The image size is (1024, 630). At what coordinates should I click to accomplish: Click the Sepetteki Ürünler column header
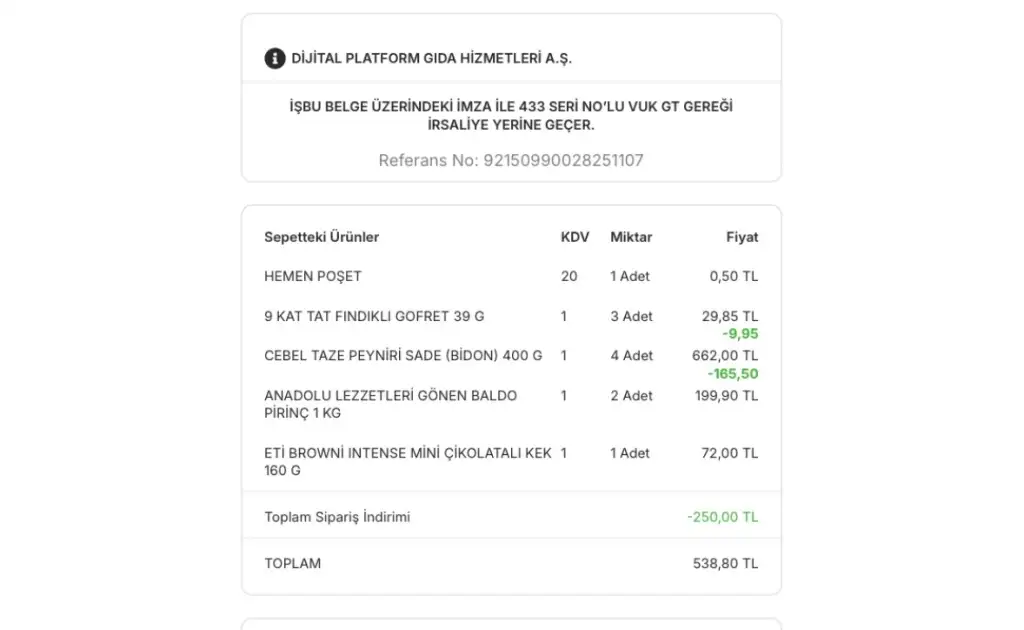point(321,237)
